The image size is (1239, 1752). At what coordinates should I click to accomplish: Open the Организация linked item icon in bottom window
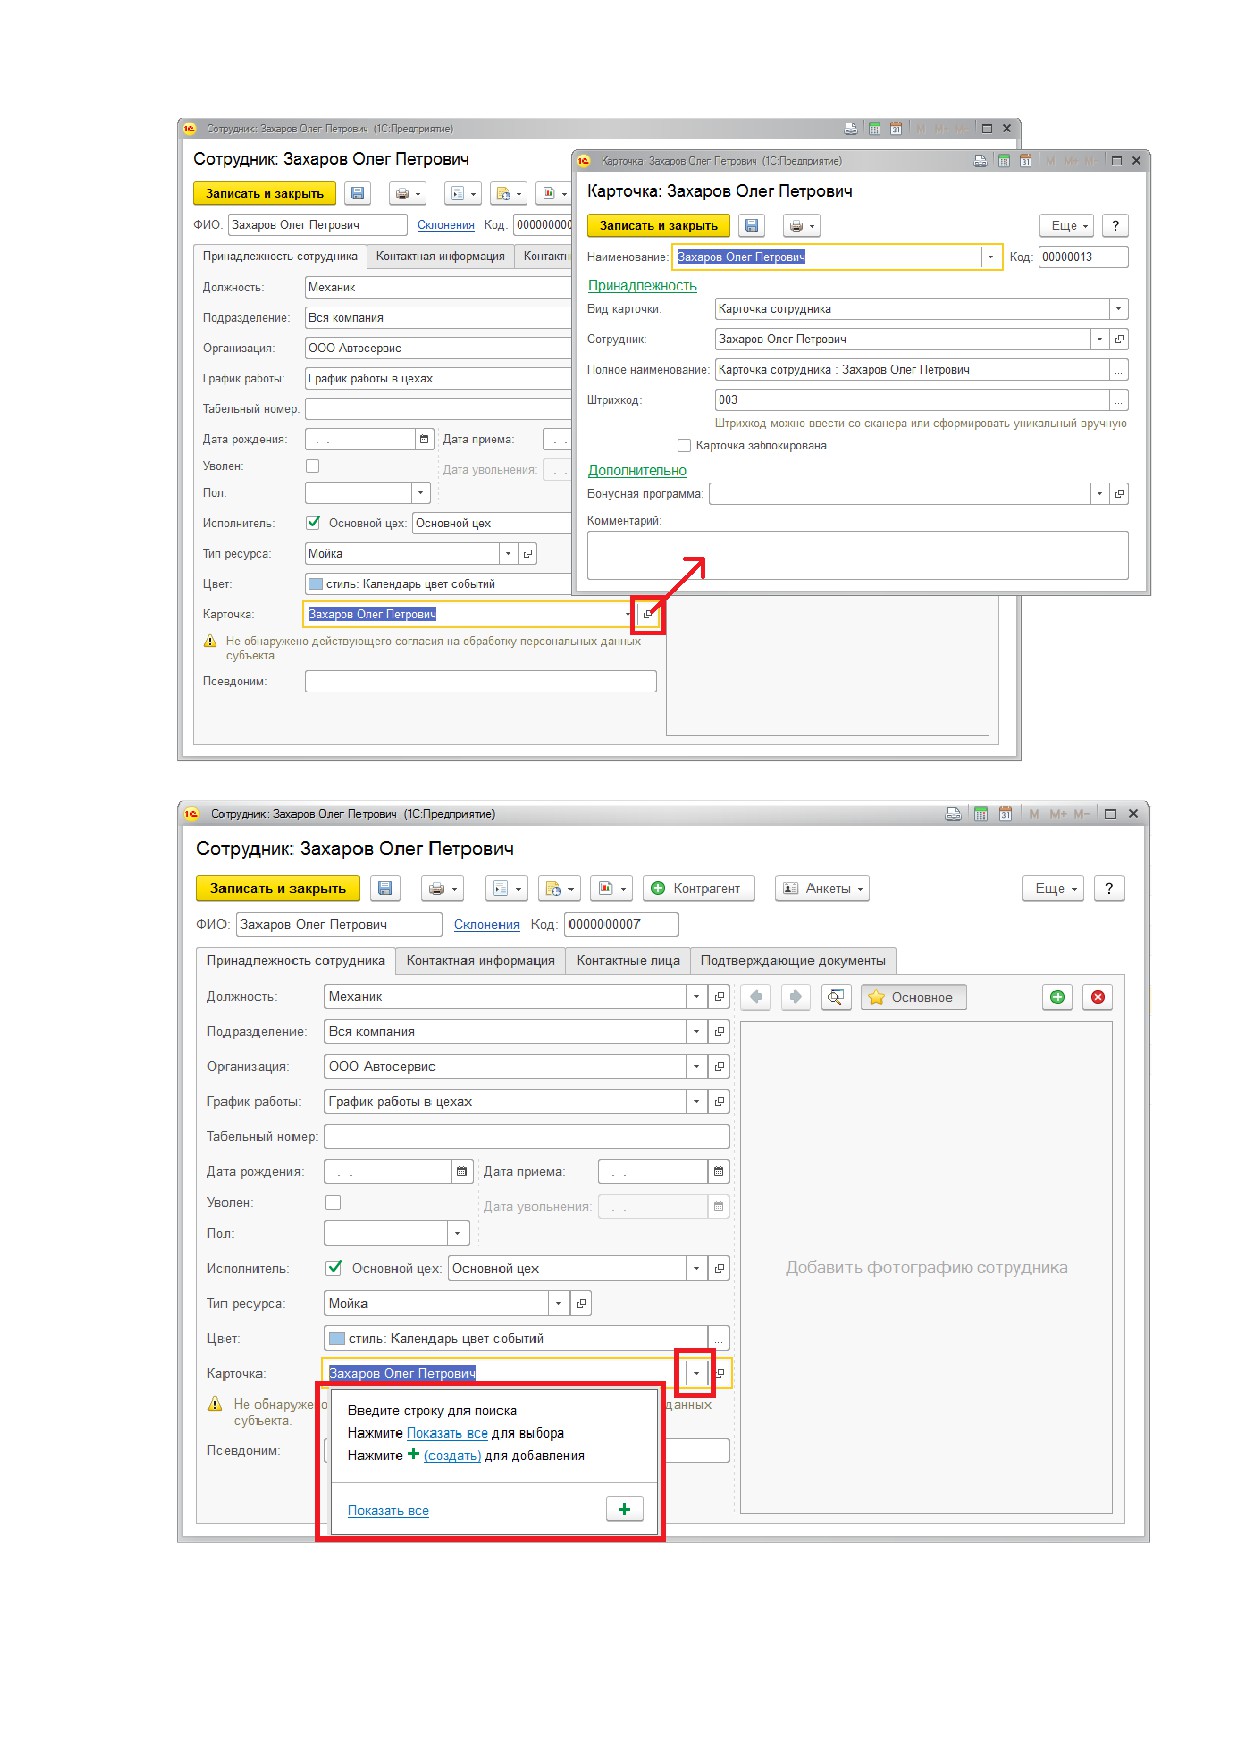coord(719,1067)
